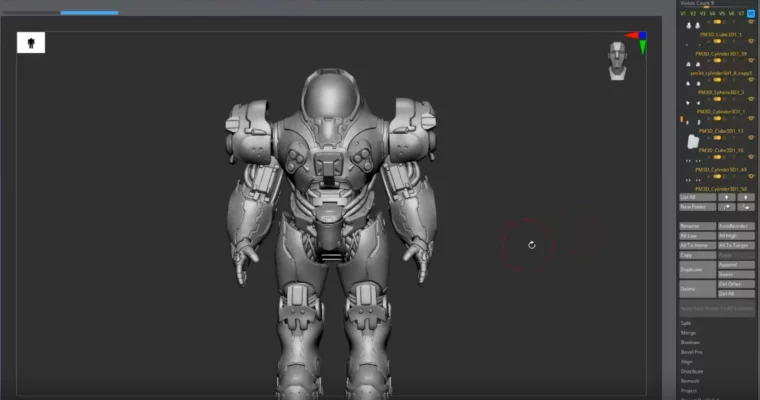The height and width of the screenshot is (400, 760).
Task: Toggle eye icon under the PM3D_Cylinder3D1_39 name
Action: [752, 61]
